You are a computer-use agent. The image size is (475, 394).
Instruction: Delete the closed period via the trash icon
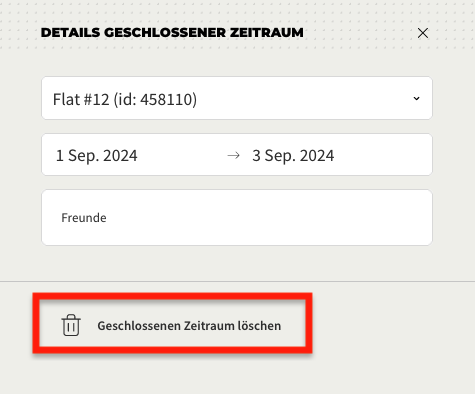(71, 325)
